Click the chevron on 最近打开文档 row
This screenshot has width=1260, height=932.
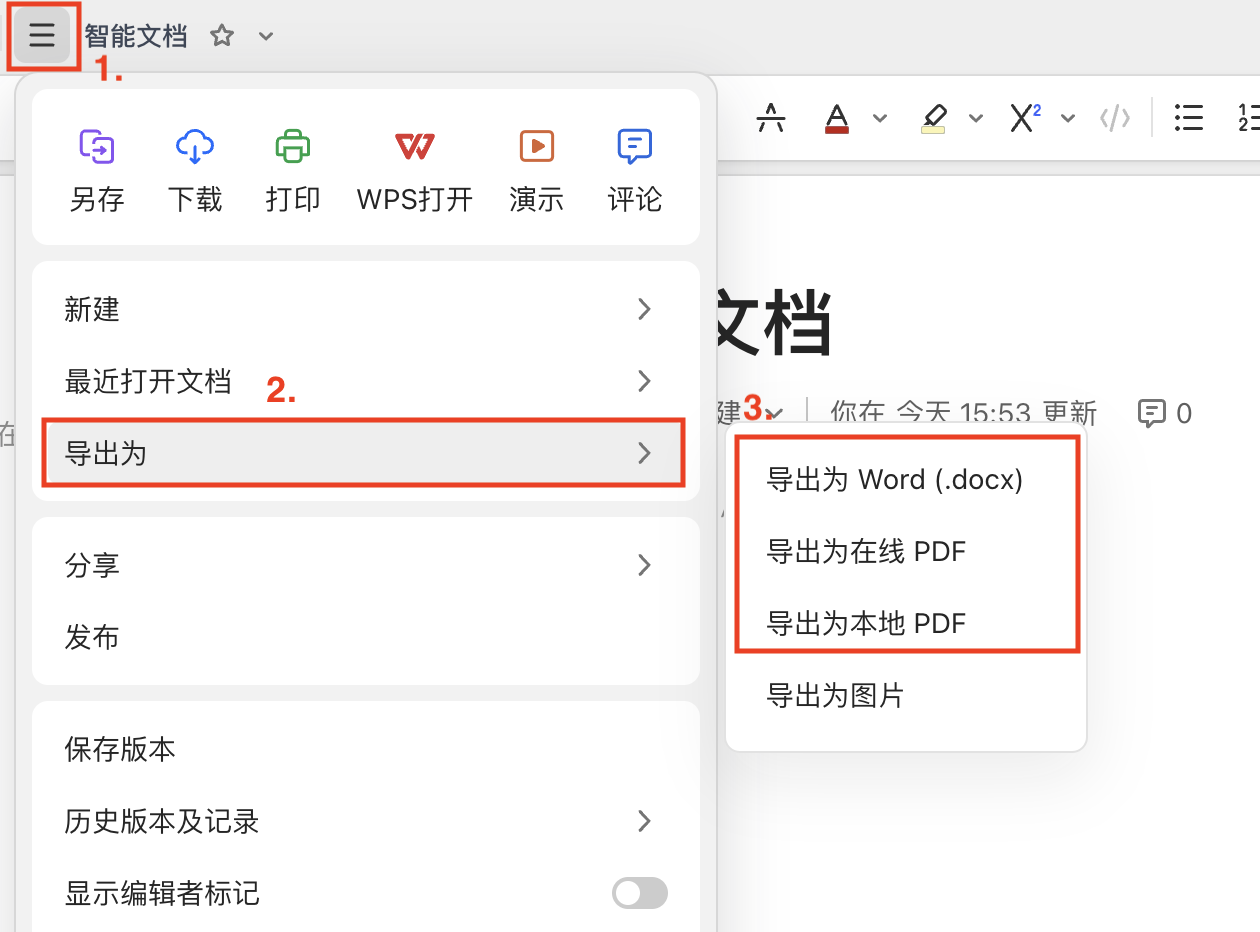click(644, 381)
